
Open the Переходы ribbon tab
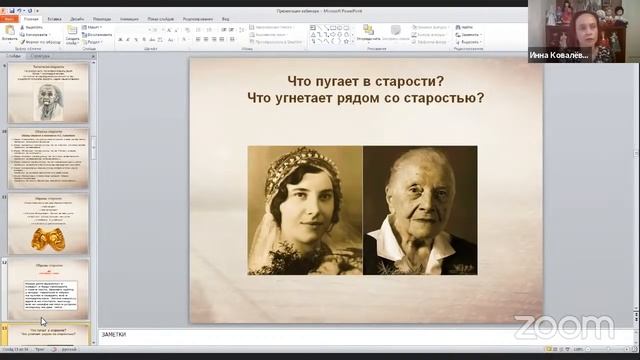tap(102, 19)
